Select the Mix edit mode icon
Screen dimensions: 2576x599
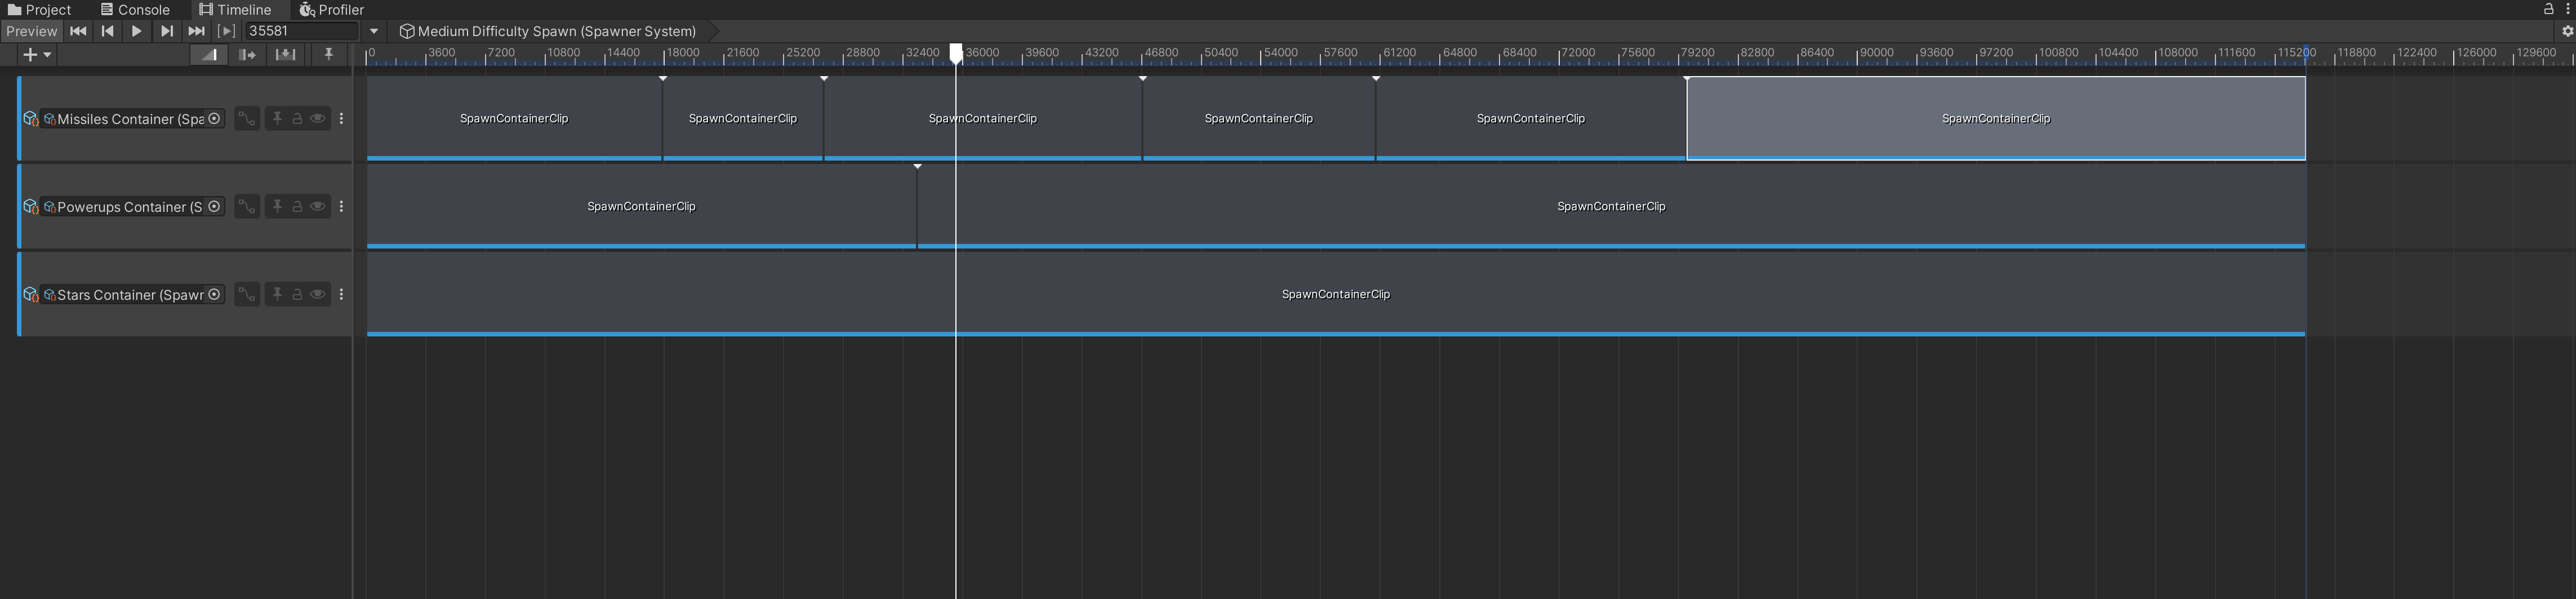(x=209, y=55)
